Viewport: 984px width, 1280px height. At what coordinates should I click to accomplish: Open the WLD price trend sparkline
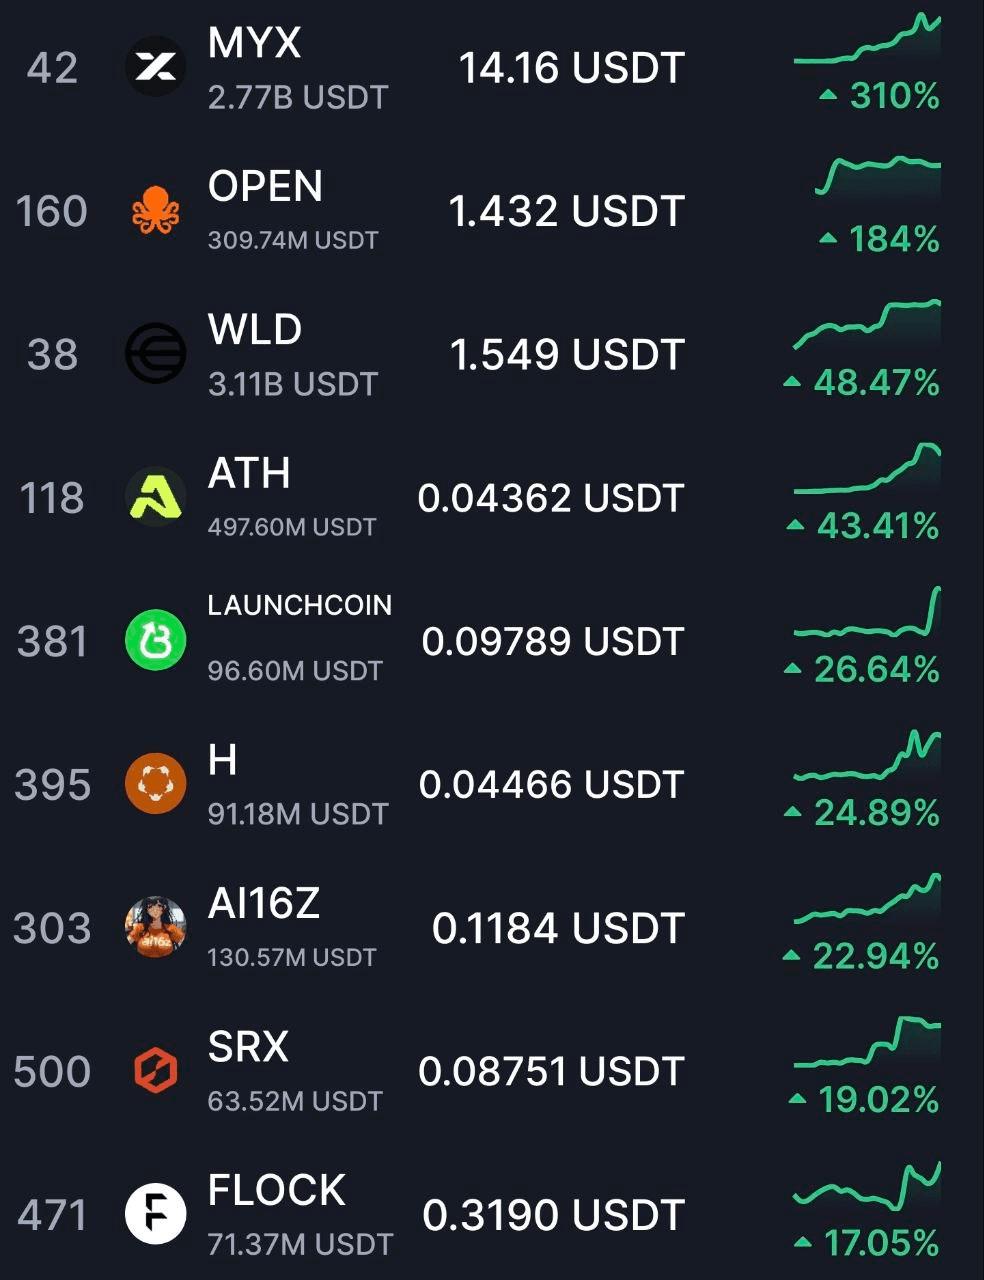click(867, 324)
